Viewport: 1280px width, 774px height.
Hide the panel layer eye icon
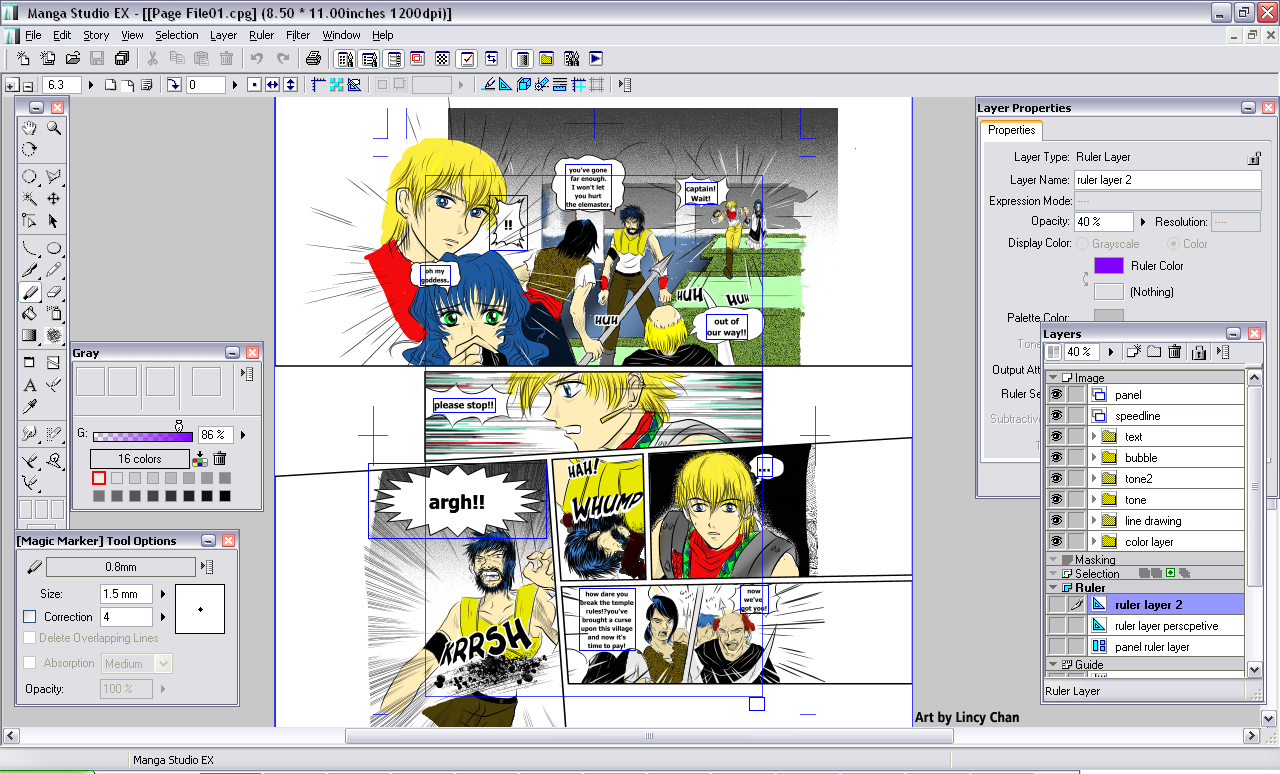(x=1056, y=394)
